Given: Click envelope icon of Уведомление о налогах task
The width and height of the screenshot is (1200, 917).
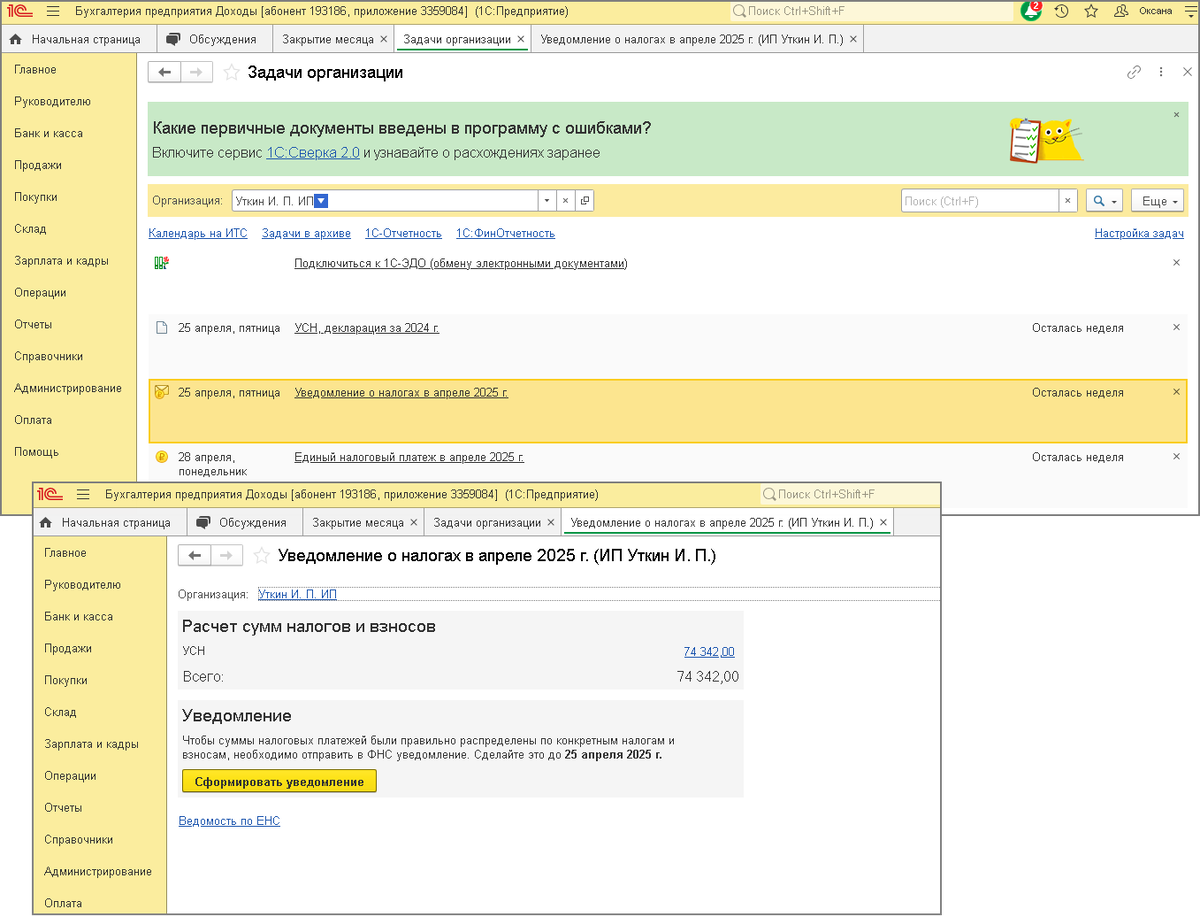Looking at the screenshot, I should 161,392.
